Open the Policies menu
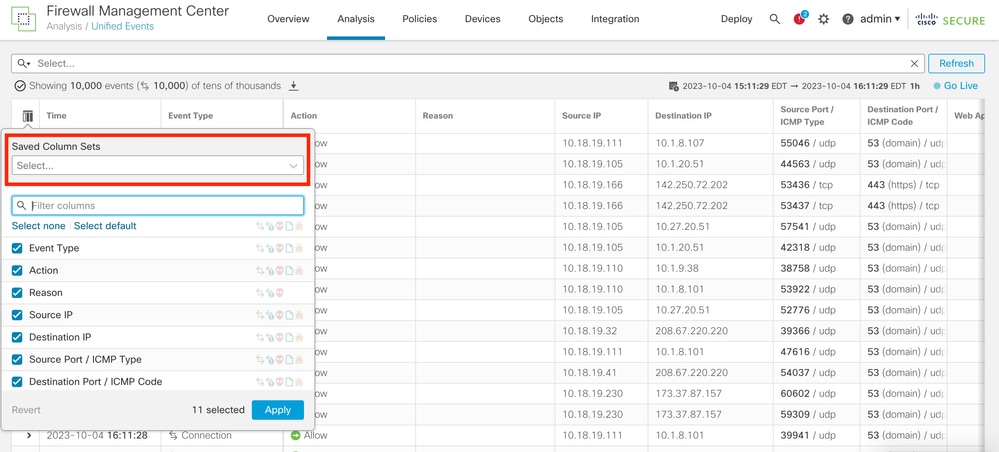 [x=419, y=19]
